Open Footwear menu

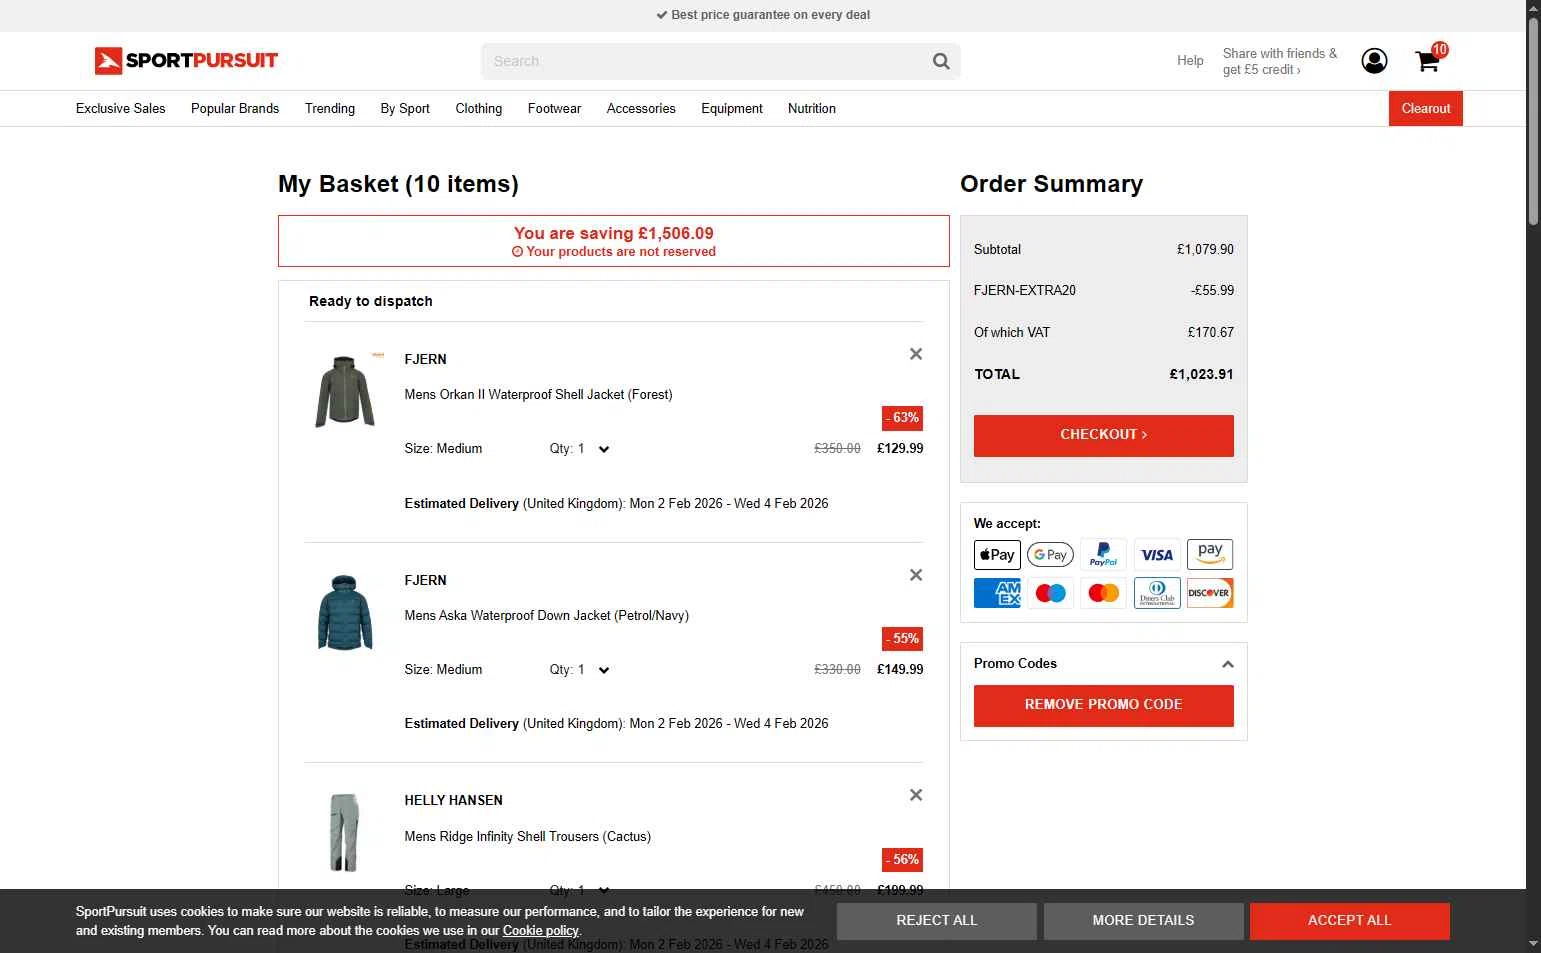click(554, 109)
